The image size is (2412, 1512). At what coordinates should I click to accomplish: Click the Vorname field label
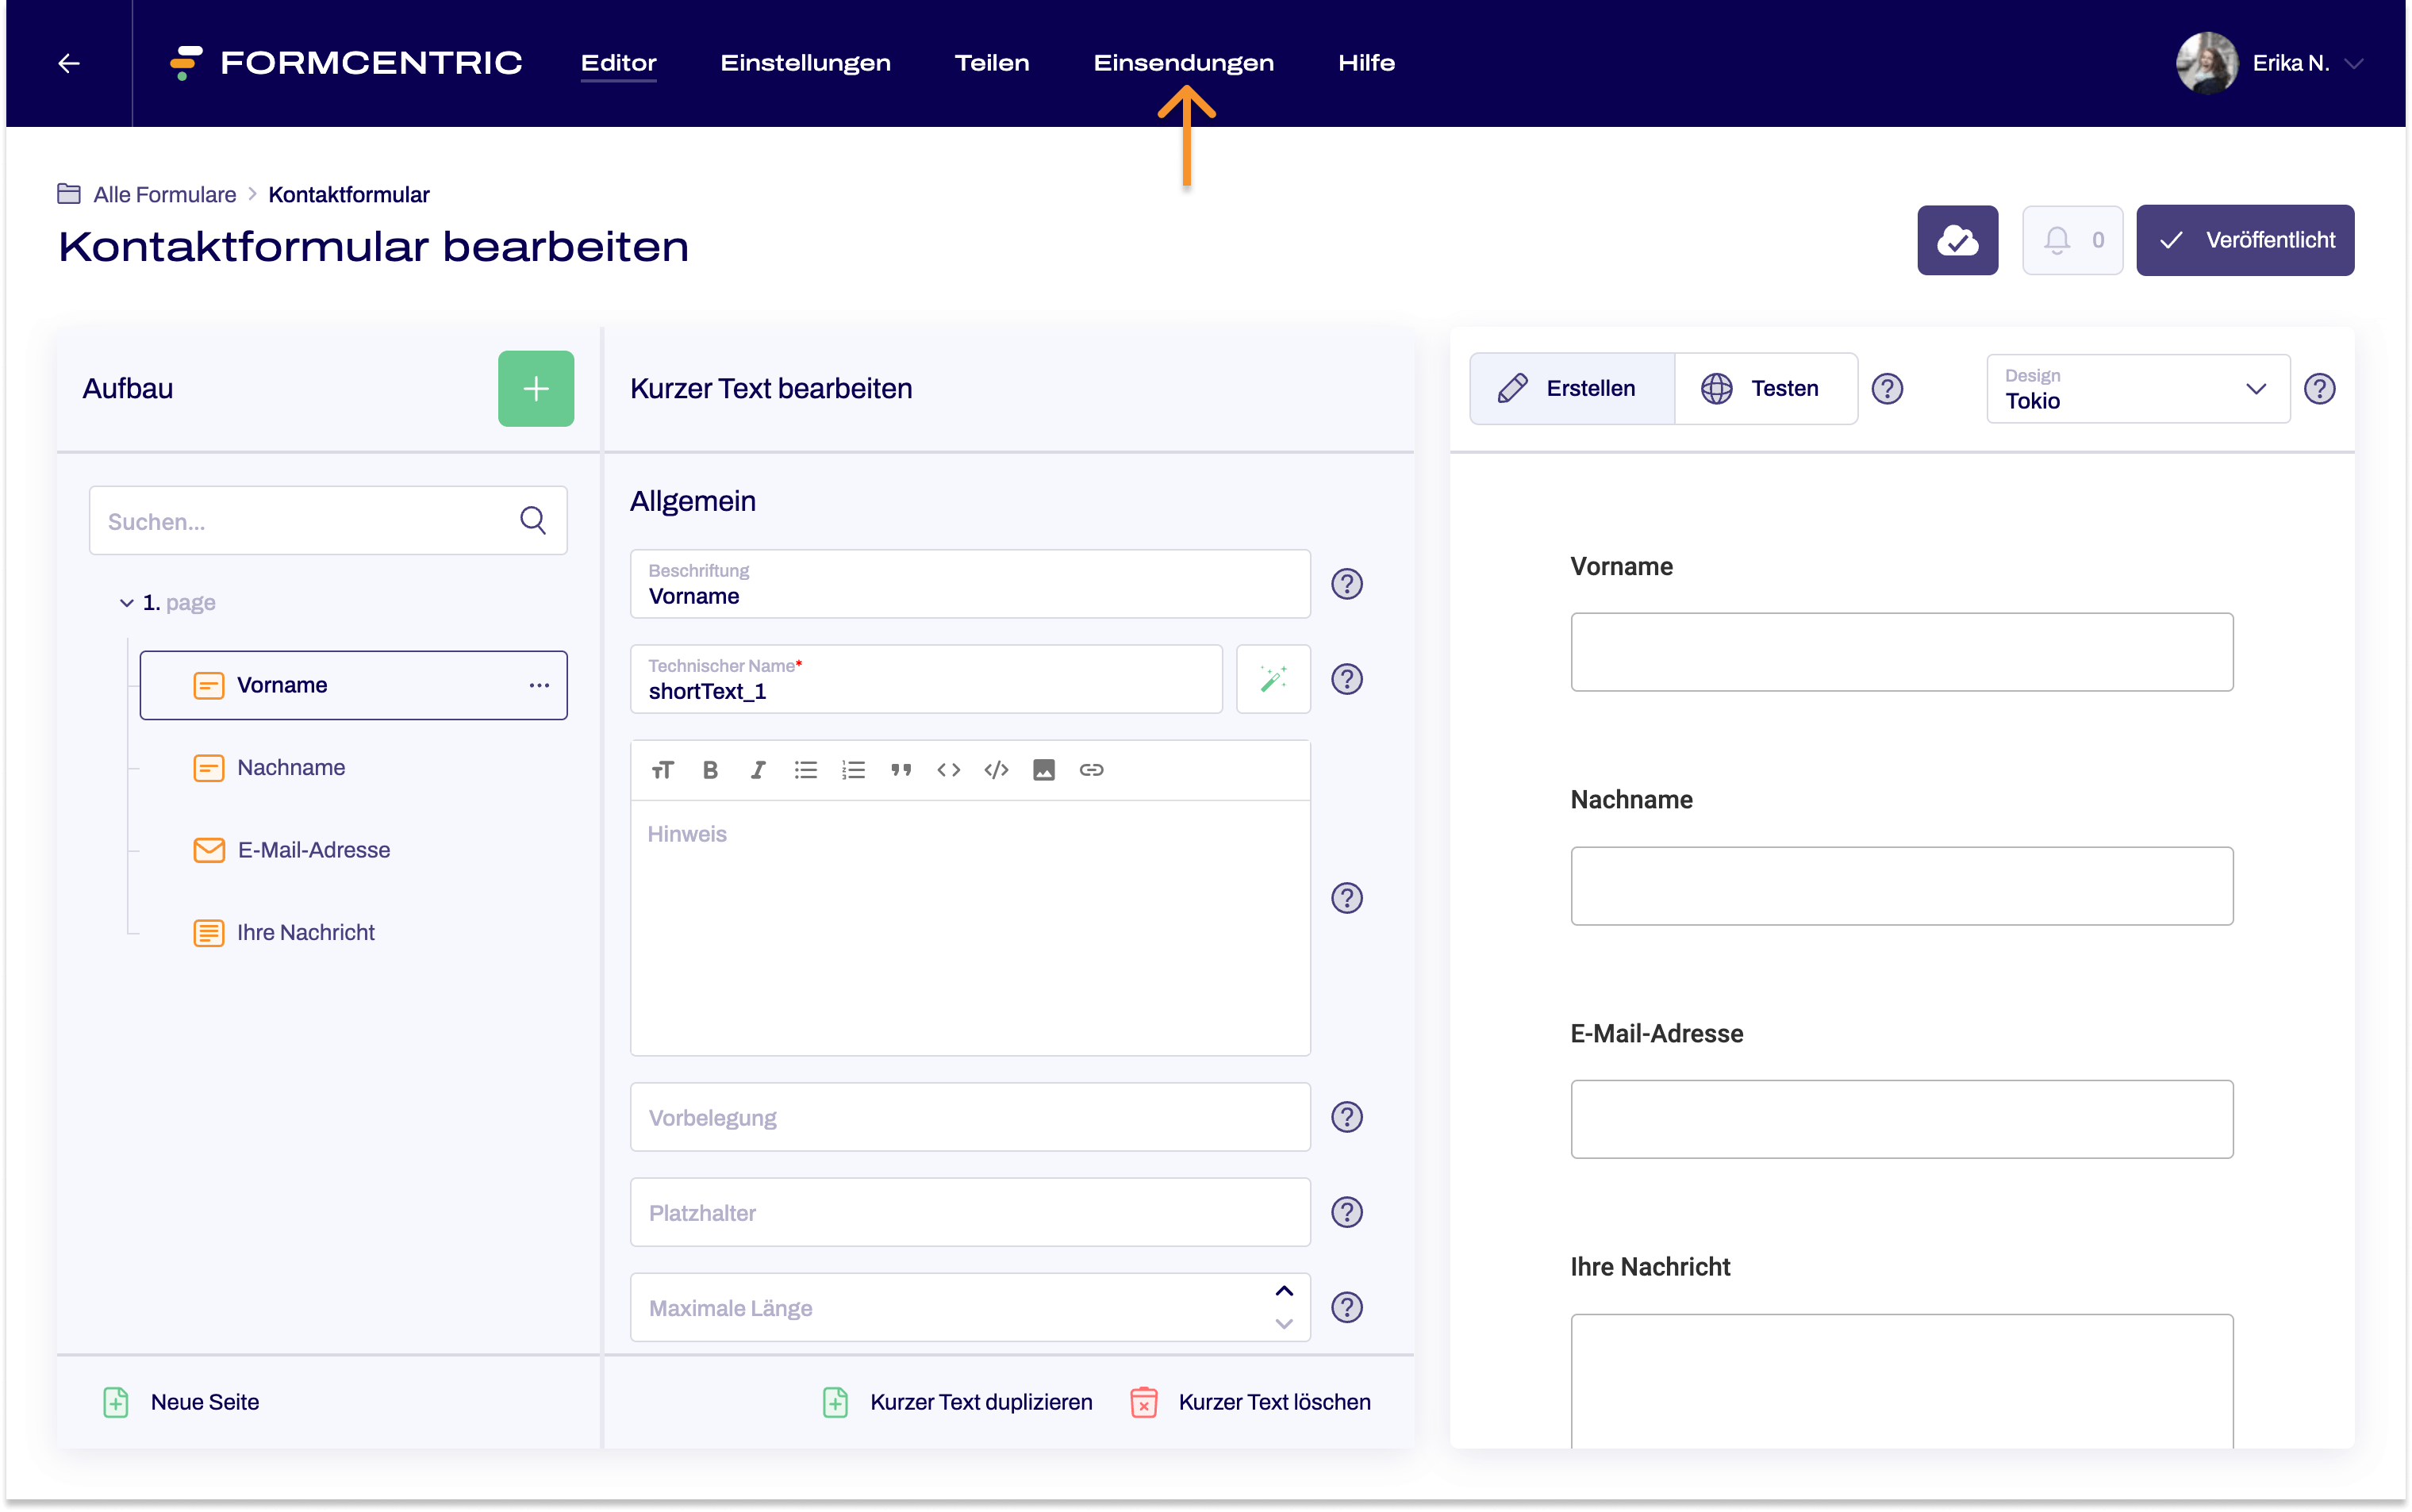tap(1618, 564)
